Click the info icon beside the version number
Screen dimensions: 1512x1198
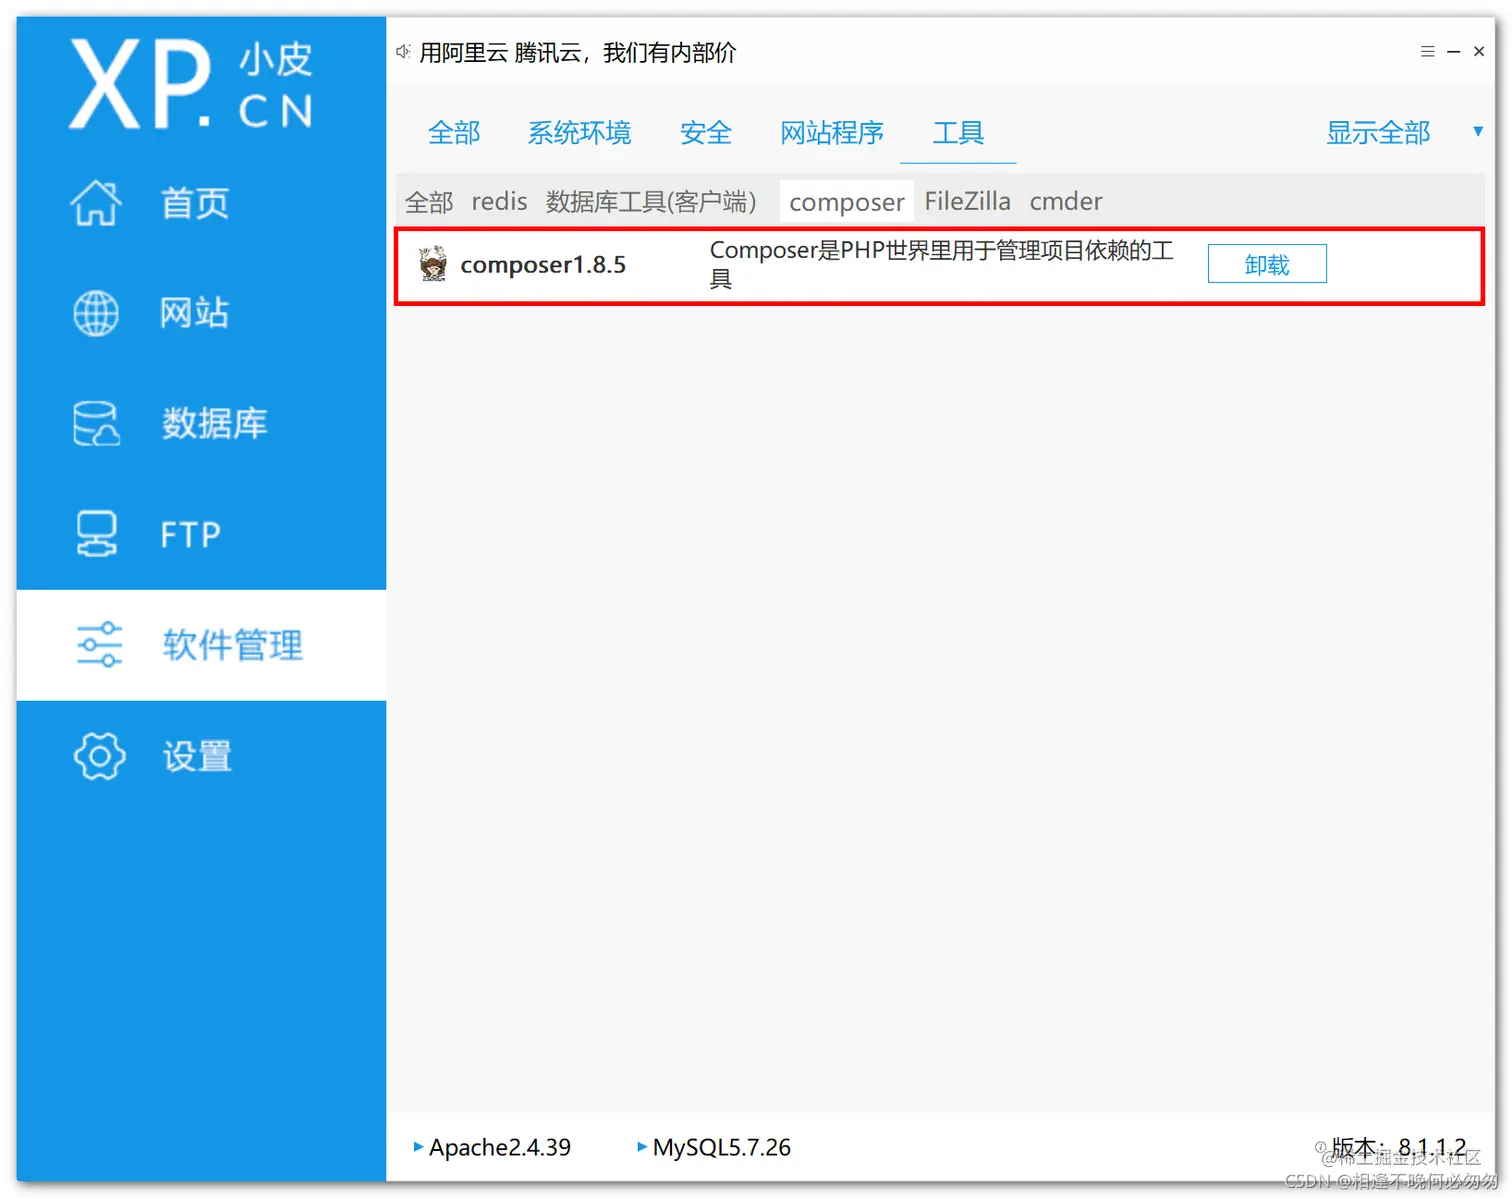coord(1320,1147)
